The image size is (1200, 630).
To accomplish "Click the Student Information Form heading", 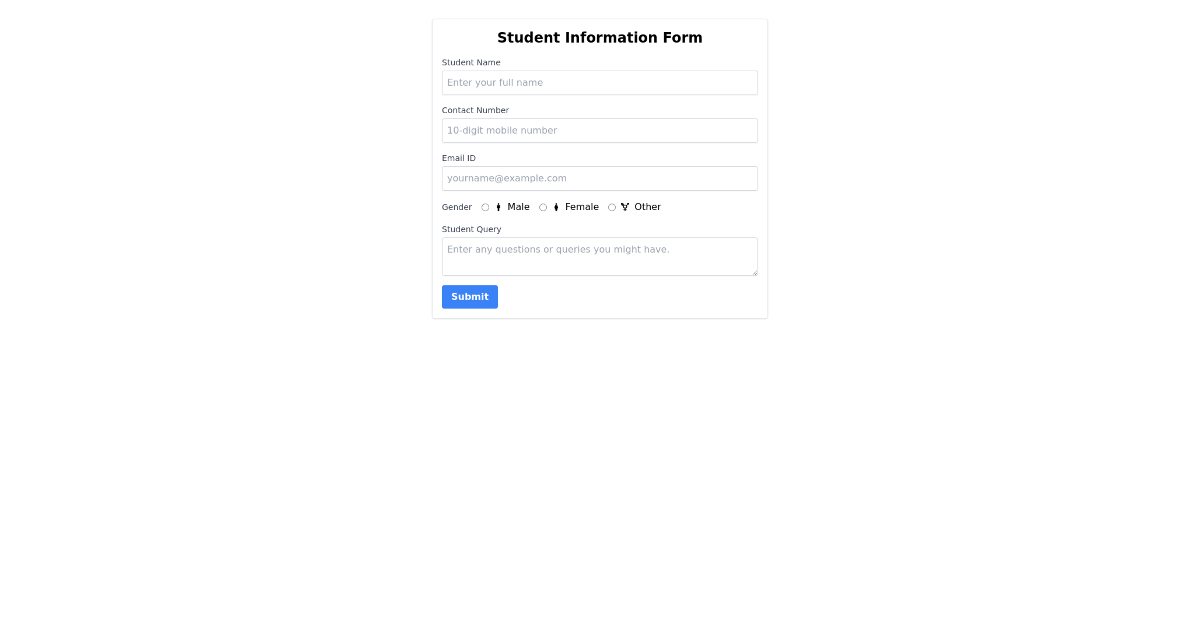I will [x=599, y=37].
